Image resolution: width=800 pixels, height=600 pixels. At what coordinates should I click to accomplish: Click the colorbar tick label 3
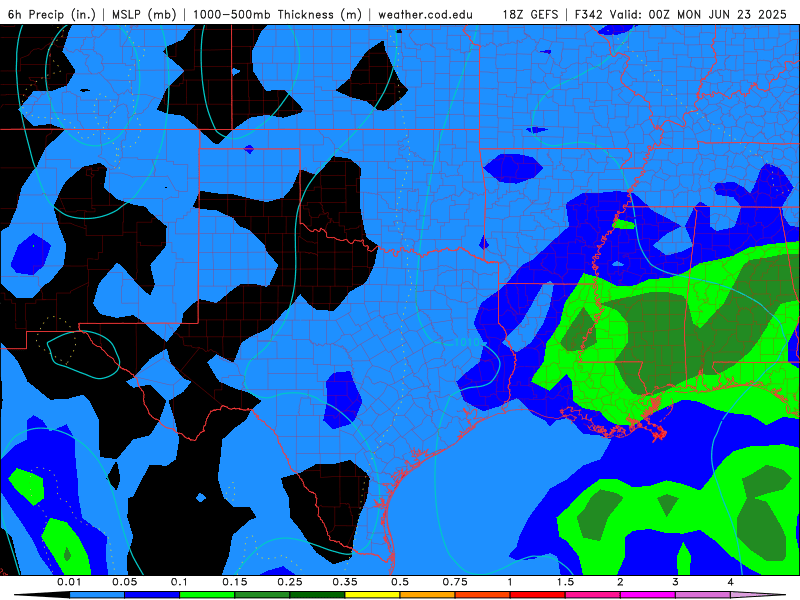pyautogui.click(x=676, y=582)
